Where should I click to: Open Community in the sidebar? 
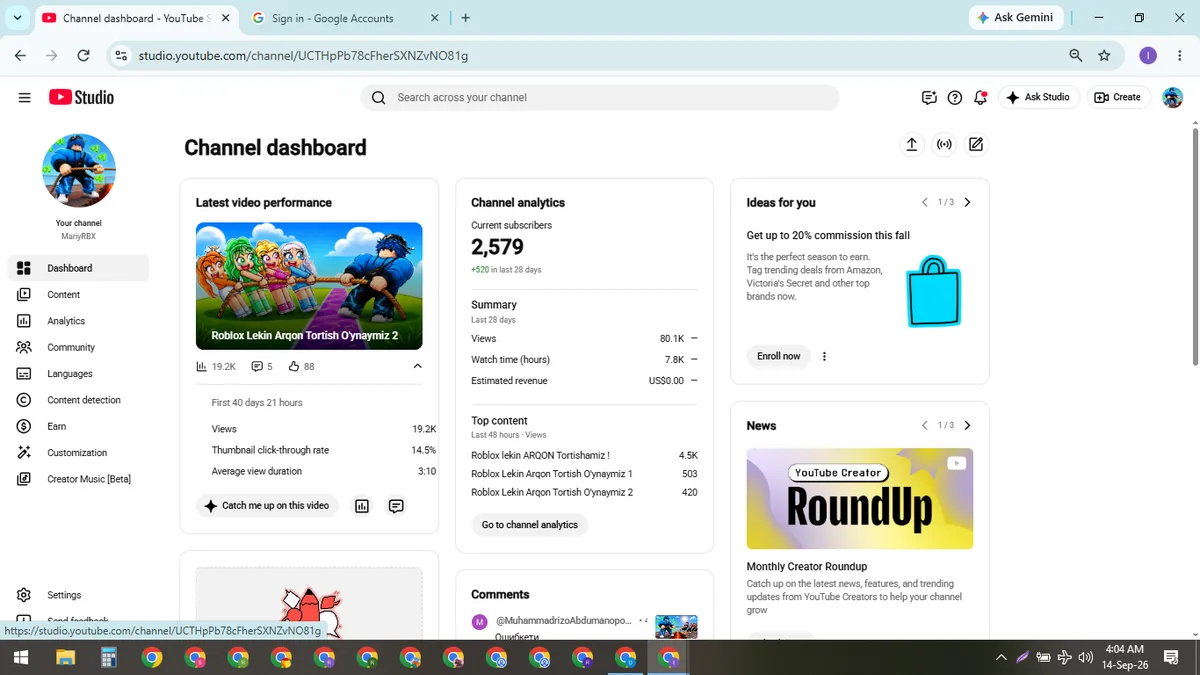pyautogui.click(x=78, y=347)
